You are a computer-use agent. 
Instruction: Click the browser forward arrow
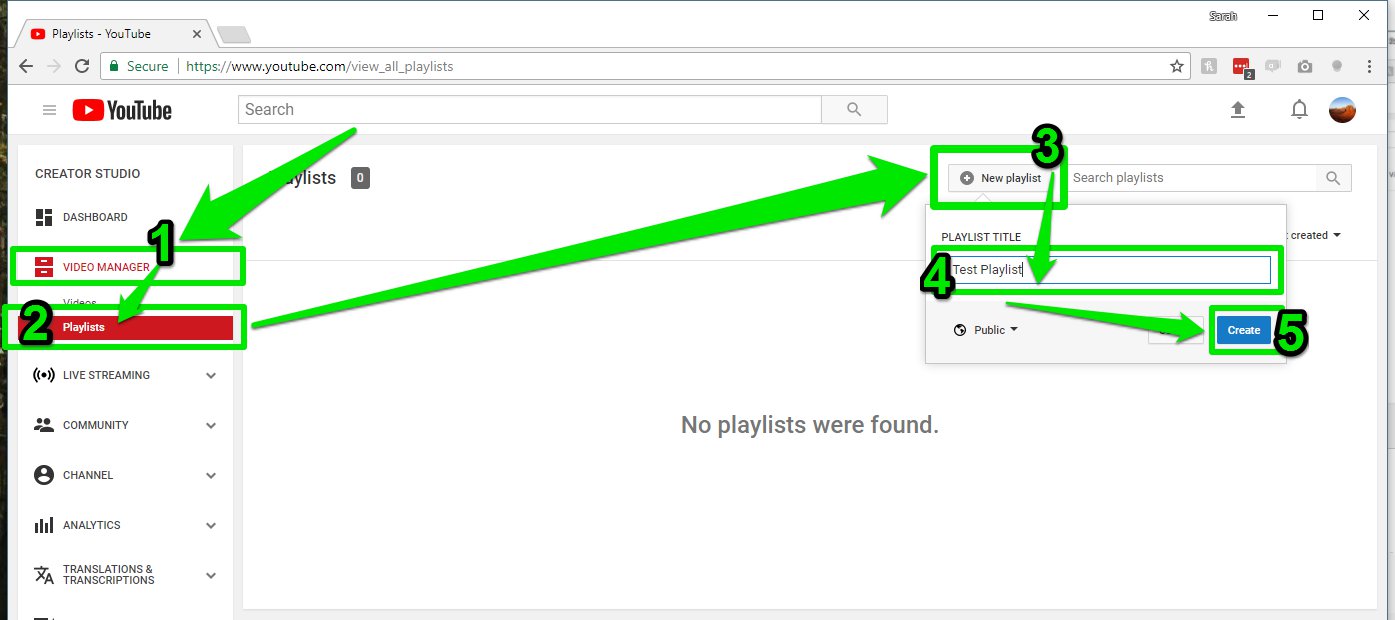54,66
